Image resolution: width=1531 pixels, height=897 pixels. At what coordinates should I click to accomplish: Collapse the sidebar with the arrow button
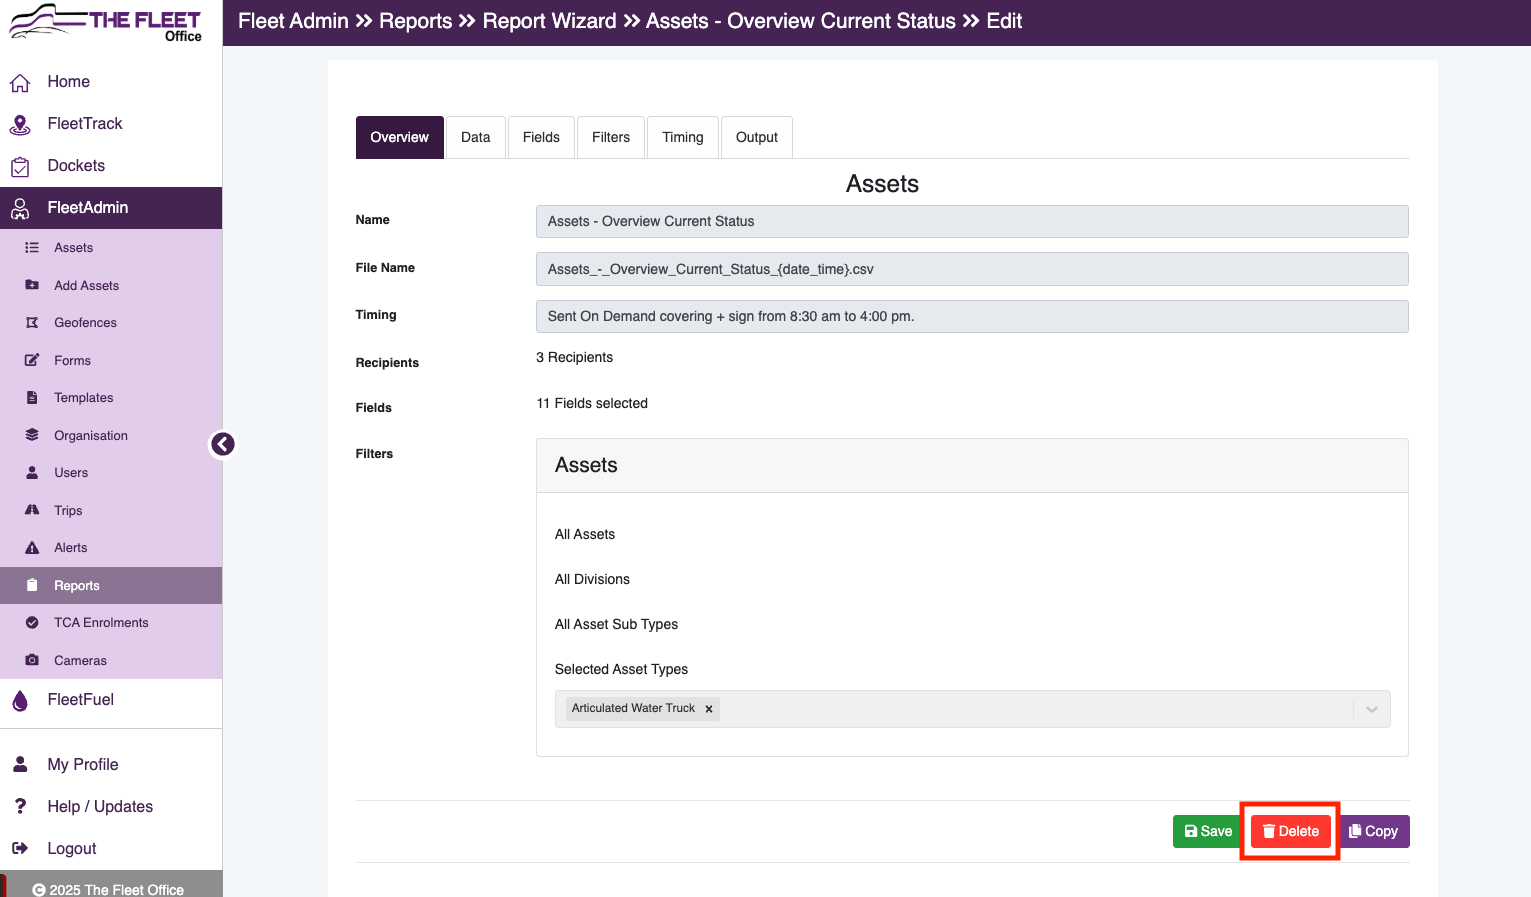point(222,444)
